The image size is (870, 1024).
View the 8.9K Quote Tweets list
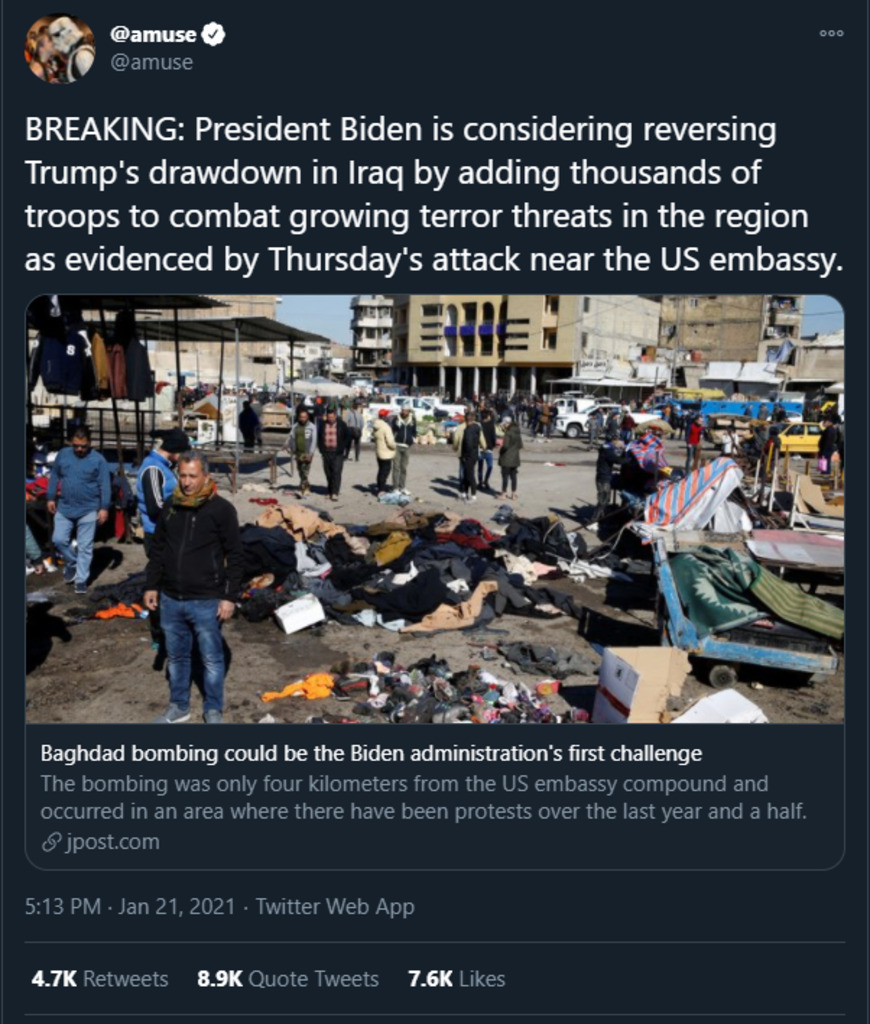point(288,979)
